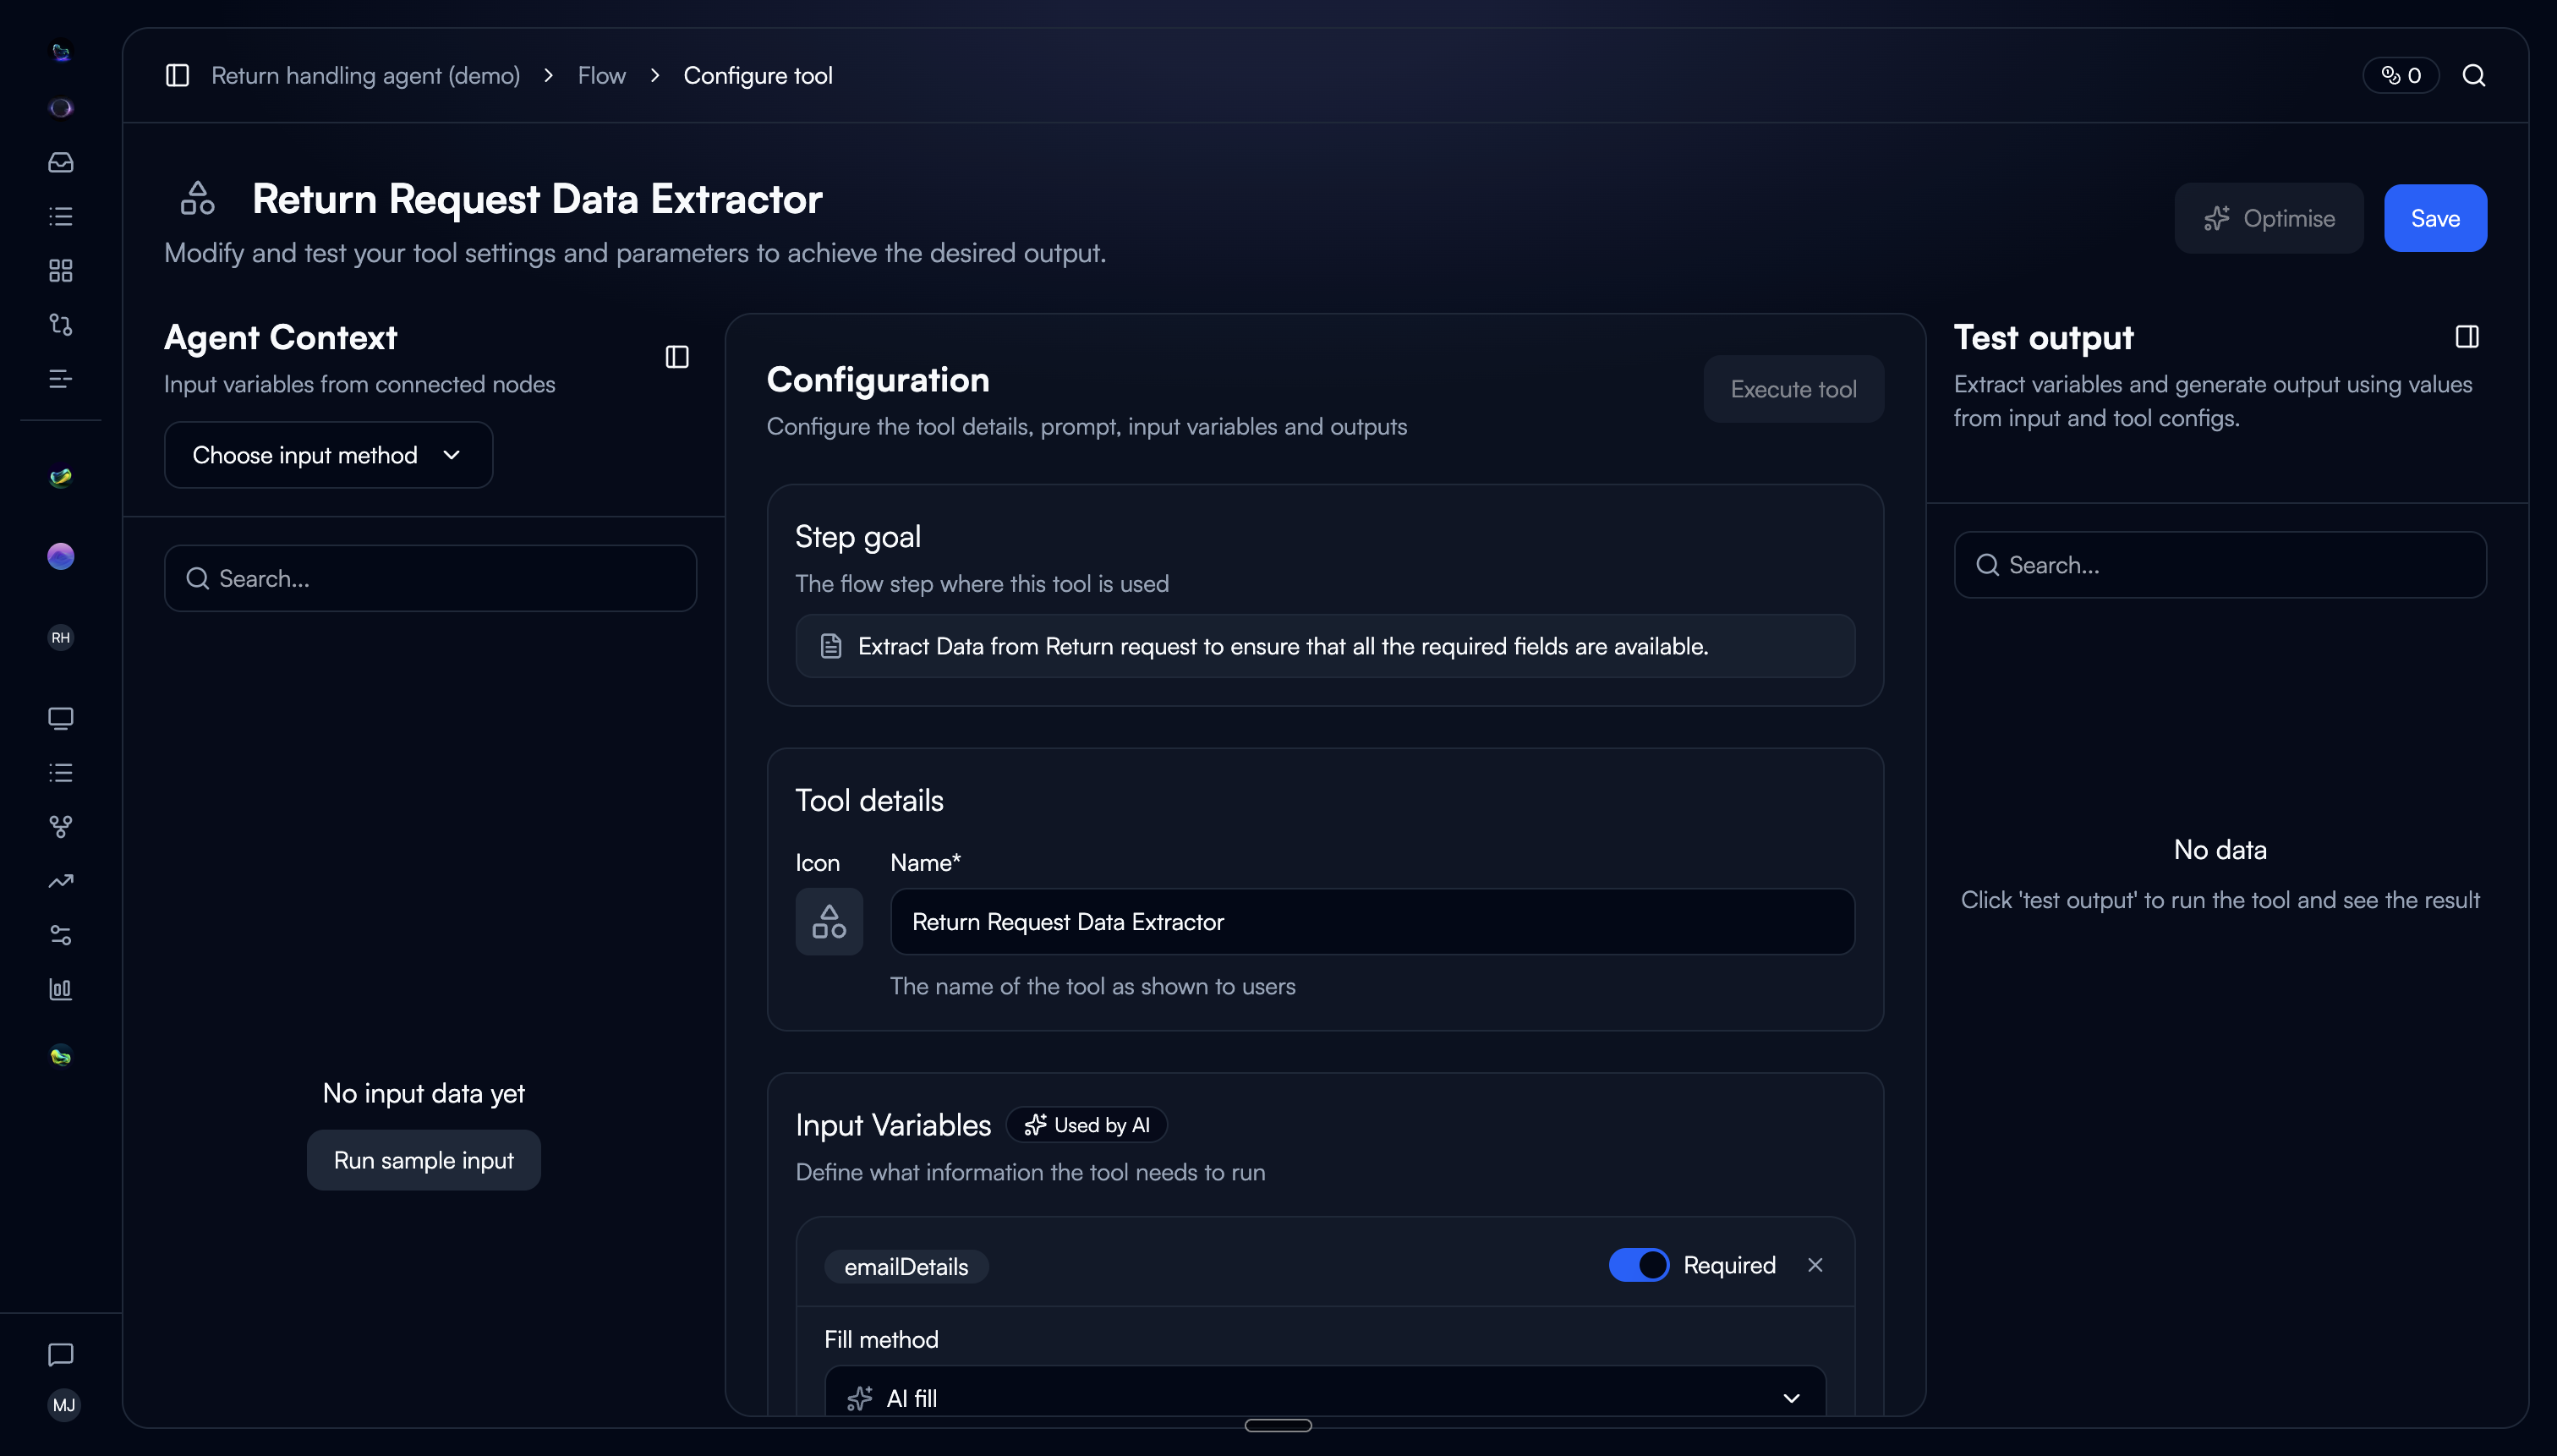Click the search icon in top bar
2557x1456 pixels.
(2473, 76)
